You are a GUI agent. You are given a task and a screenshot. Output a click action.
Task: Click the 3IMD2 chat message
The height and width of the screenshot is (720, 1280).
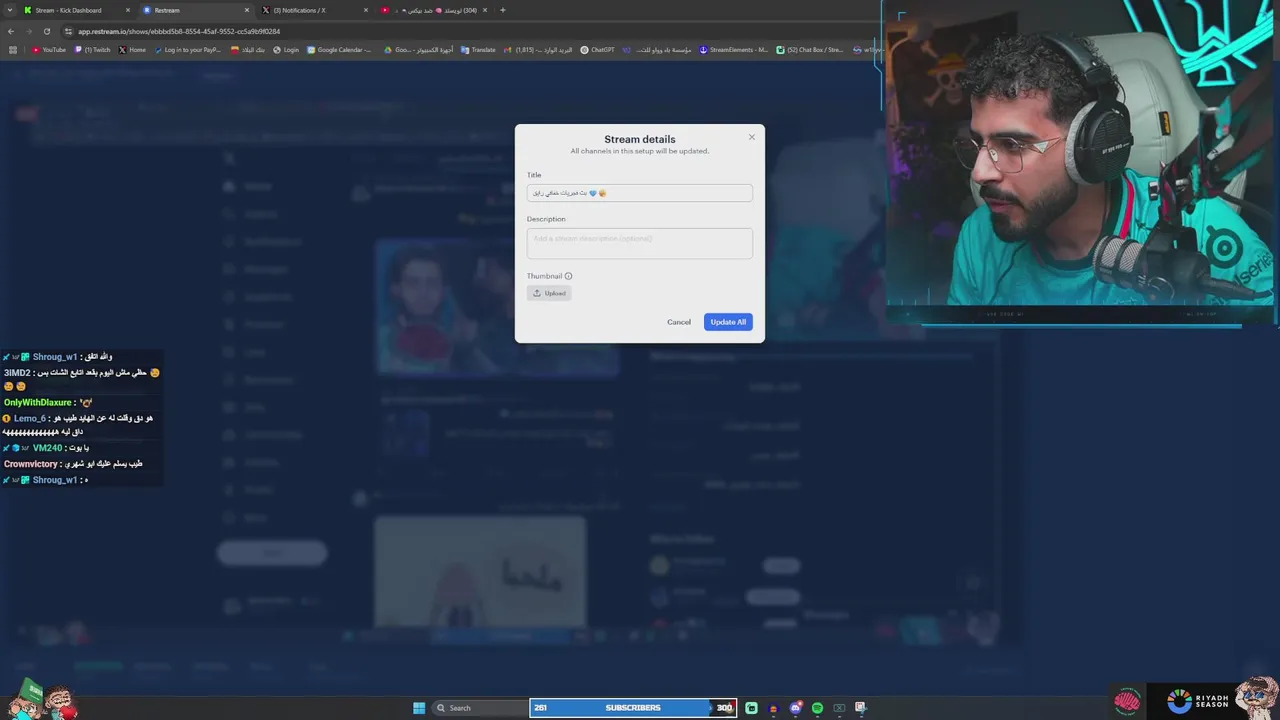81,379
